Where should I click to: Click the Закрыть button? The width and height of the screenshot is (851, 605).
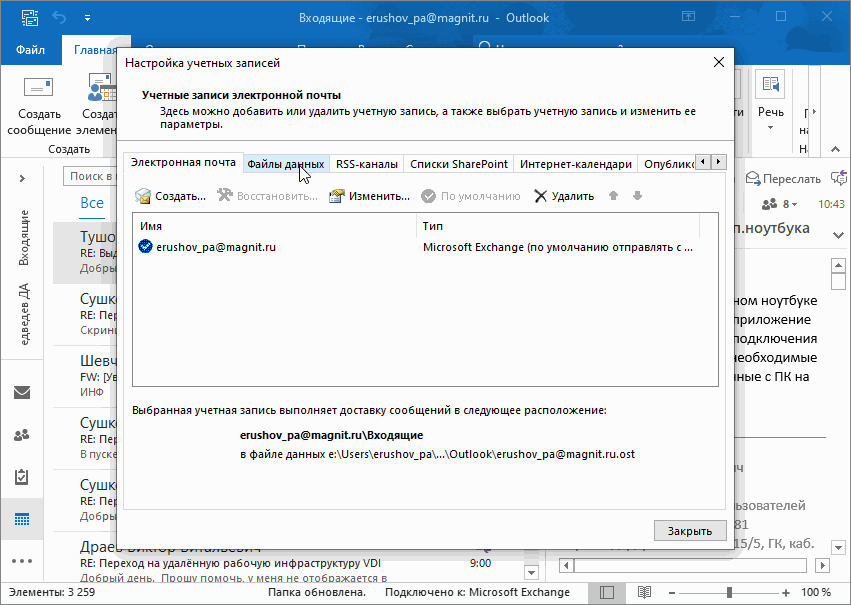[x=690, y=531]
